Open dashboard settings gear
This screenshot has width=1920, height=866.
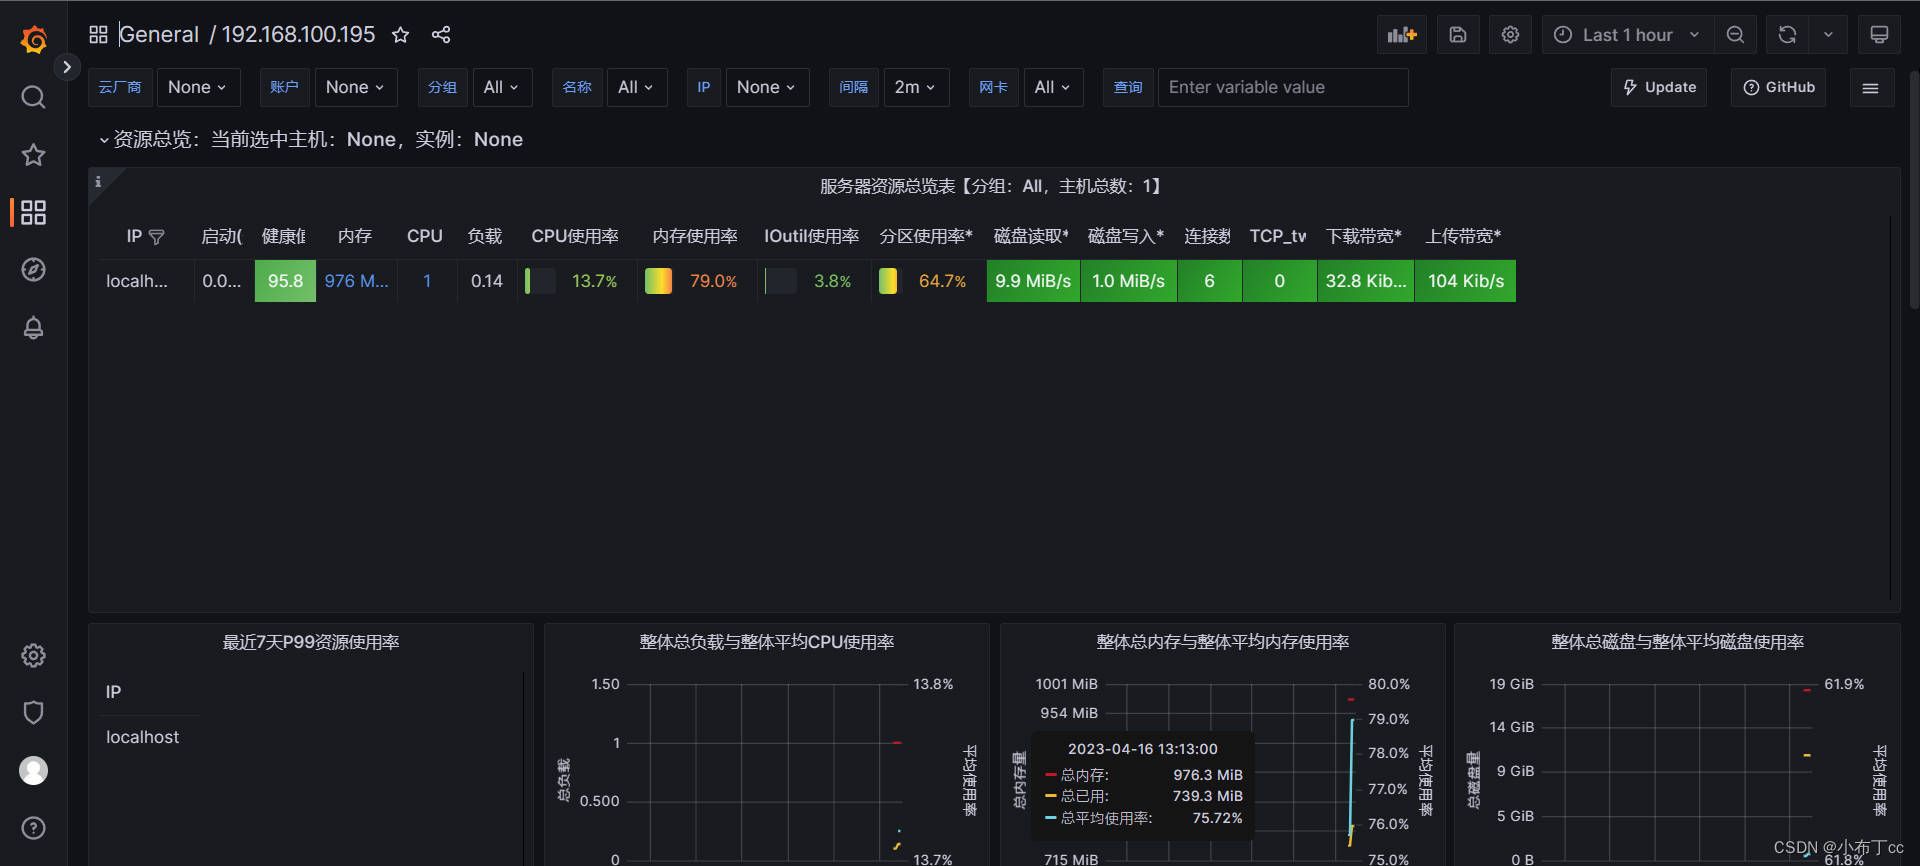point(1510,35)
